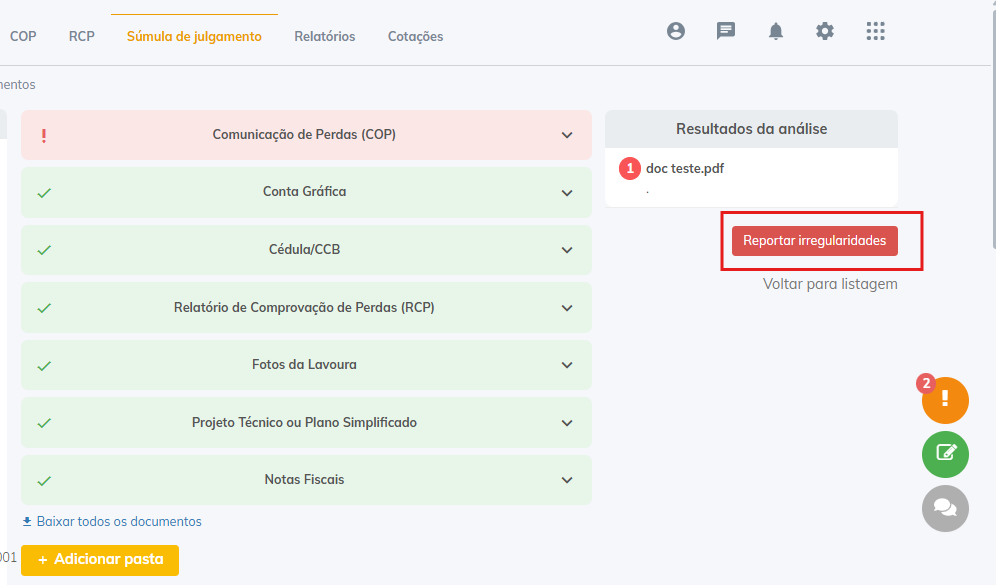
Task: Open the user profile icon
Action: (x=676, y=31)
